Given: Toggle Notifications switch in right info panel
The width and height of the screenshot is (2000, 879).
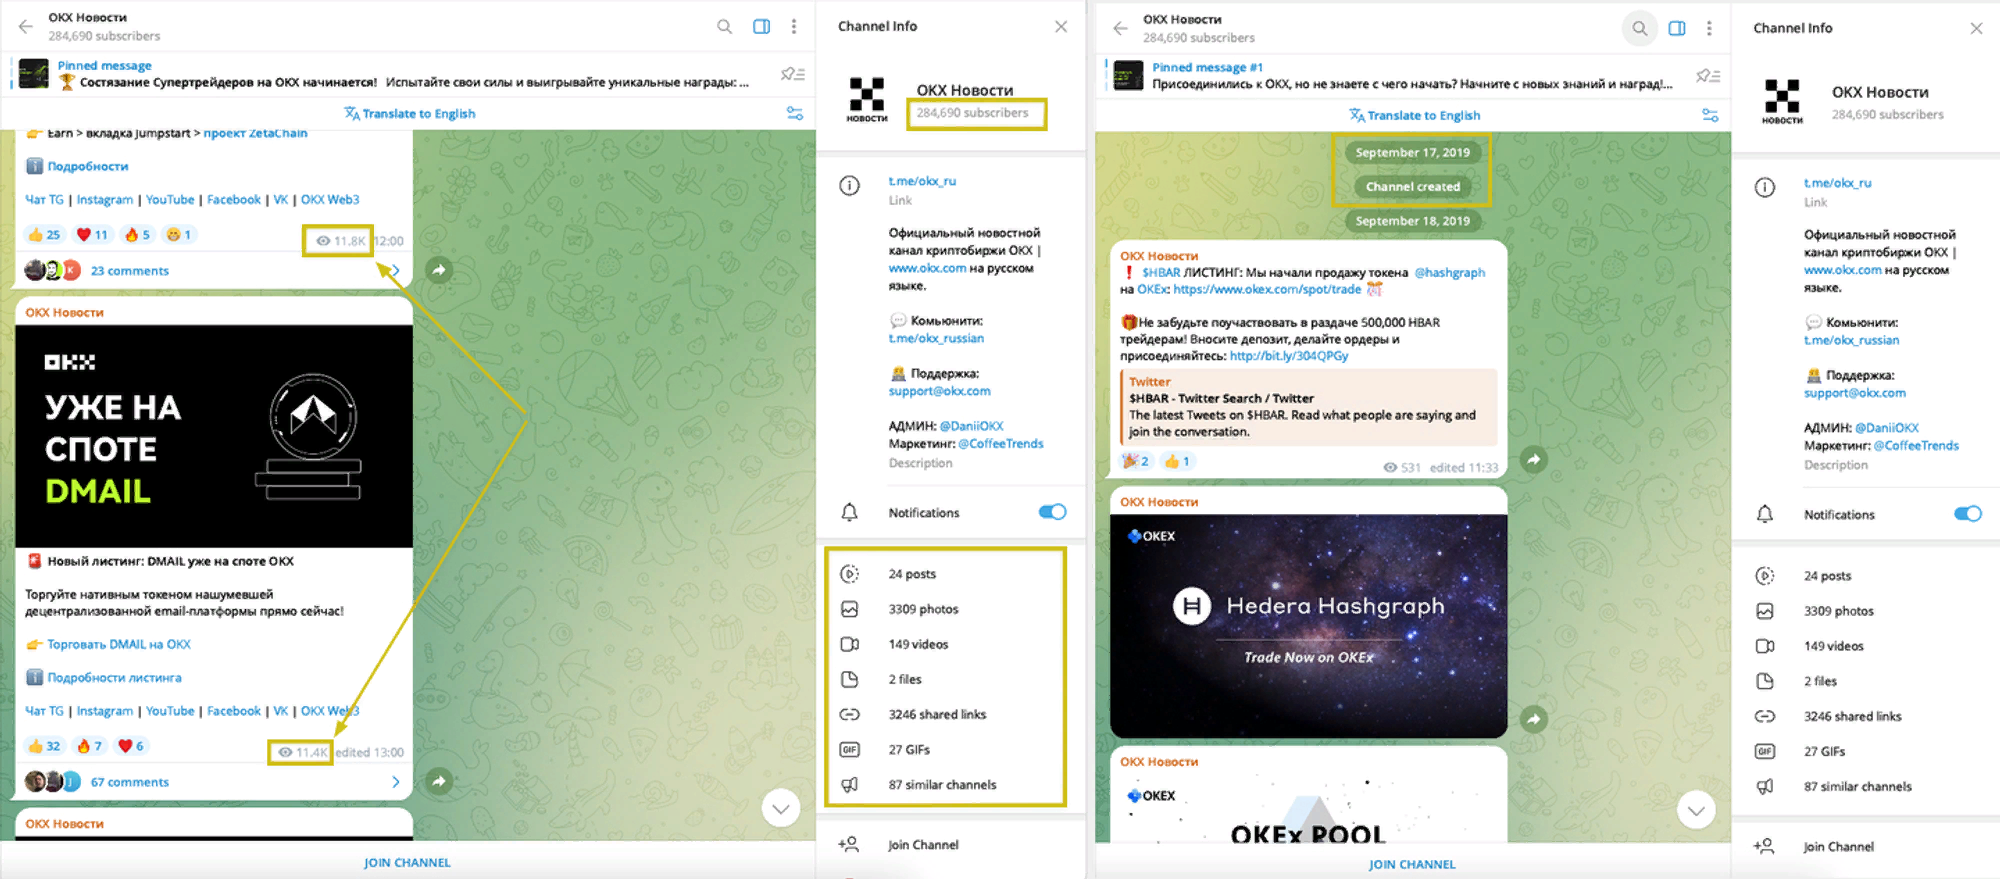Looking at the screenshot, I should click(1967, 514).
